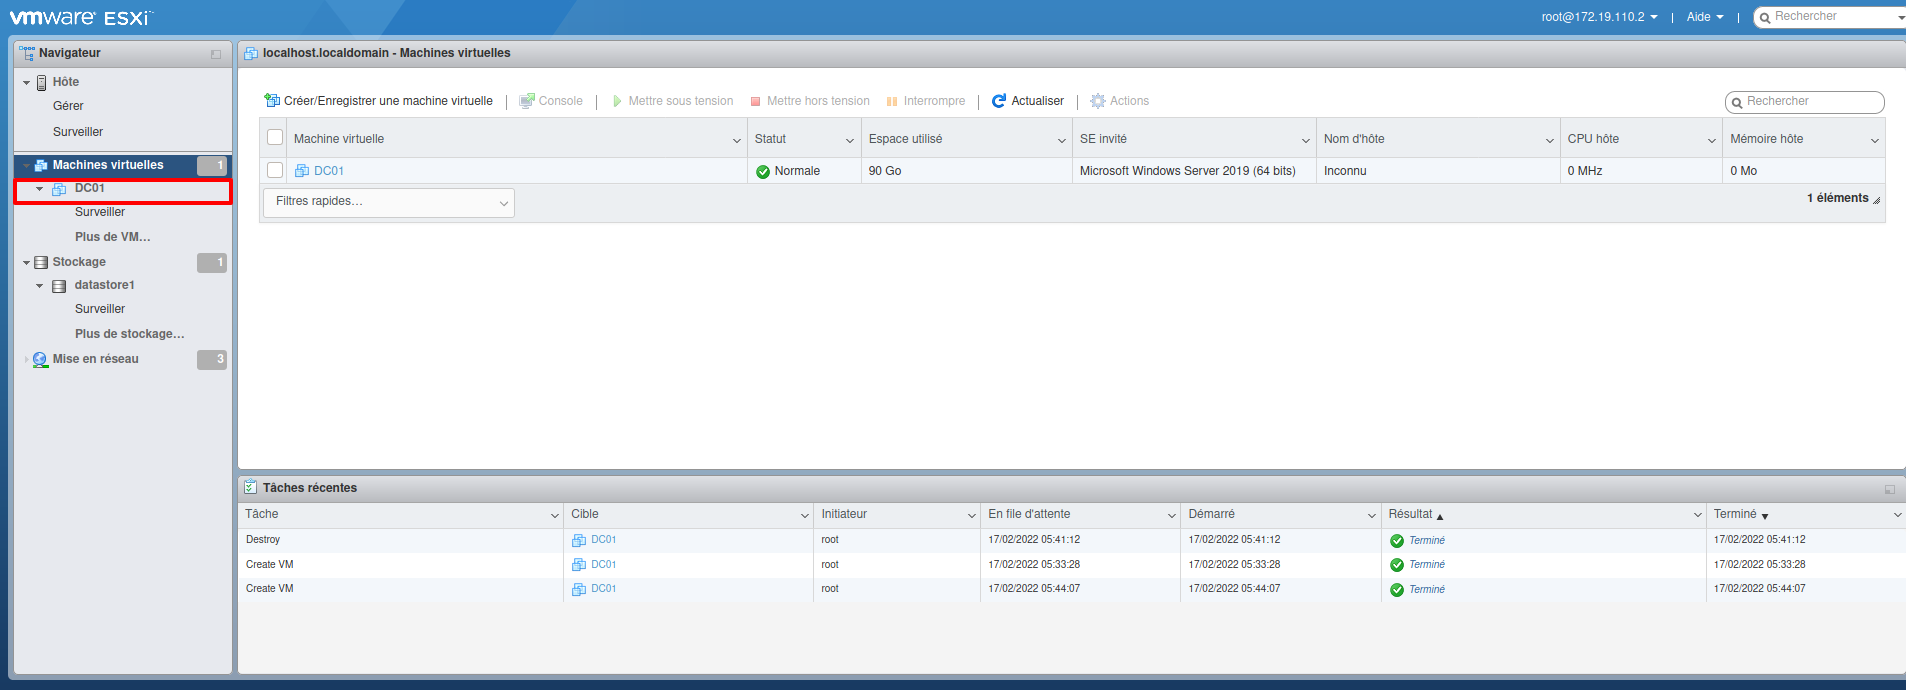This screenshot has width=1906, height=690.
Task: Toggle the select-all virtual machines checkbox
Action: tap(275, 138)
